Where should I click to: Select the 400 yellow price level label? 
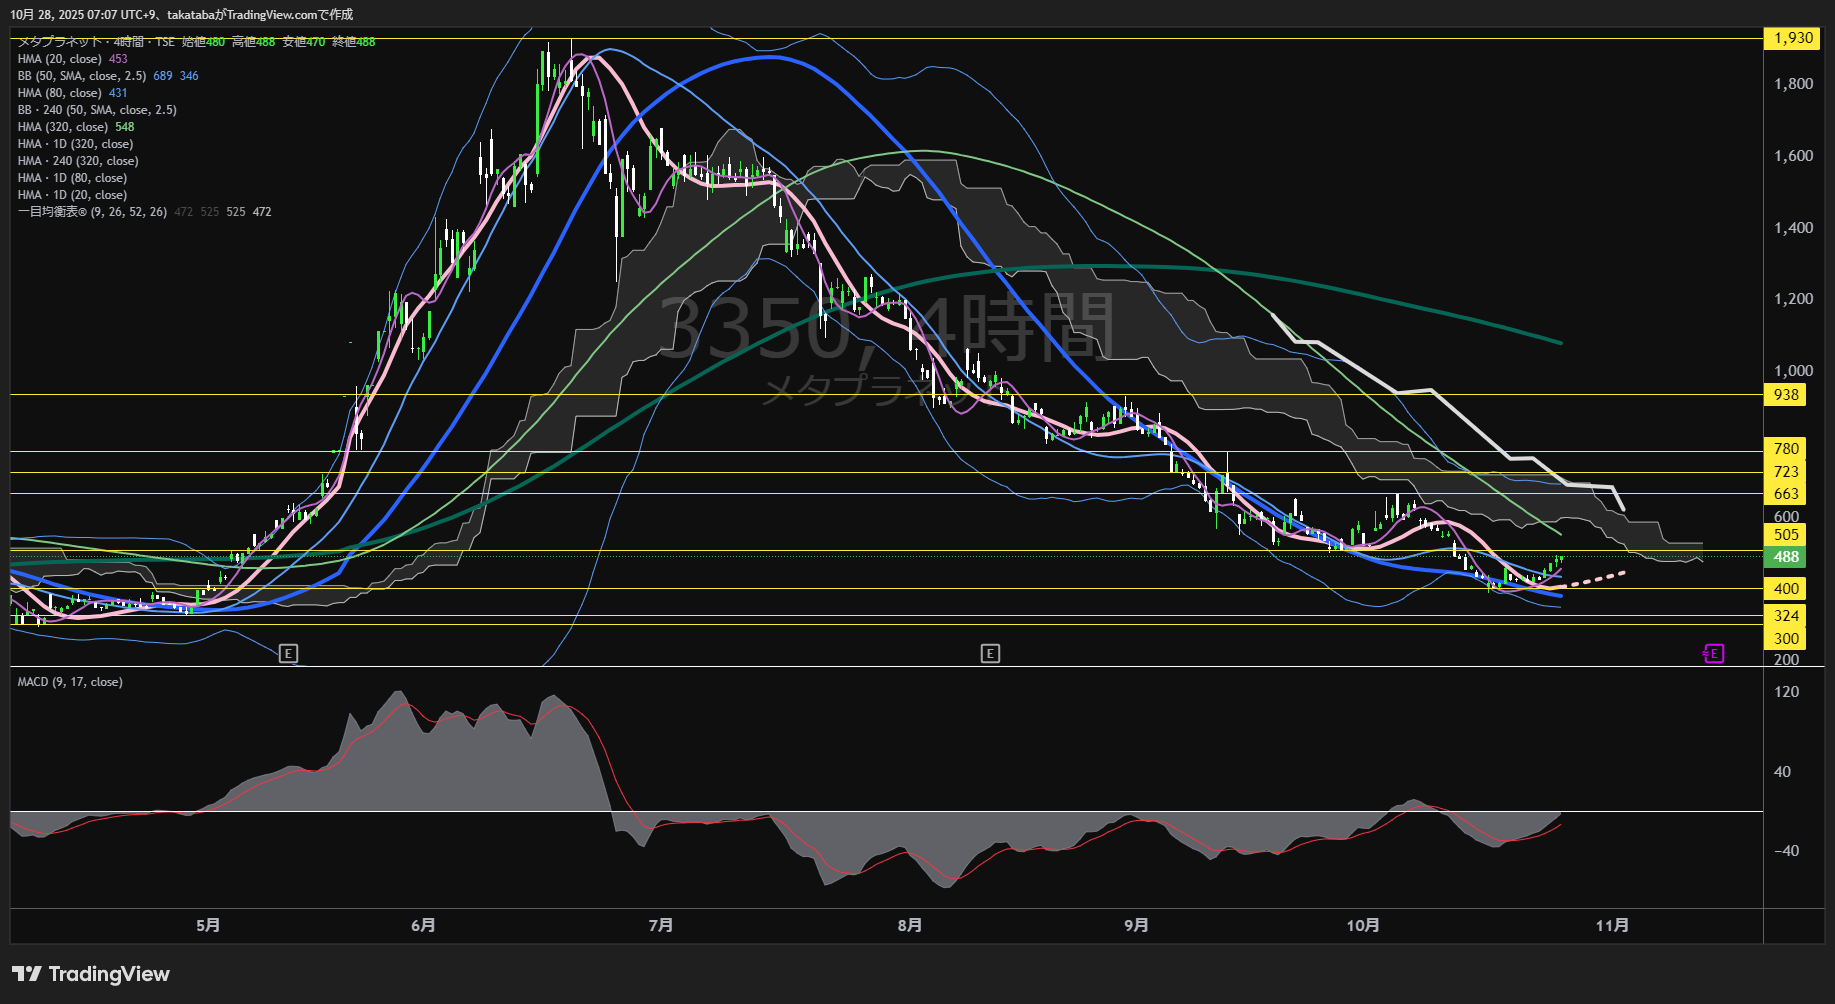pos(1786,589)
